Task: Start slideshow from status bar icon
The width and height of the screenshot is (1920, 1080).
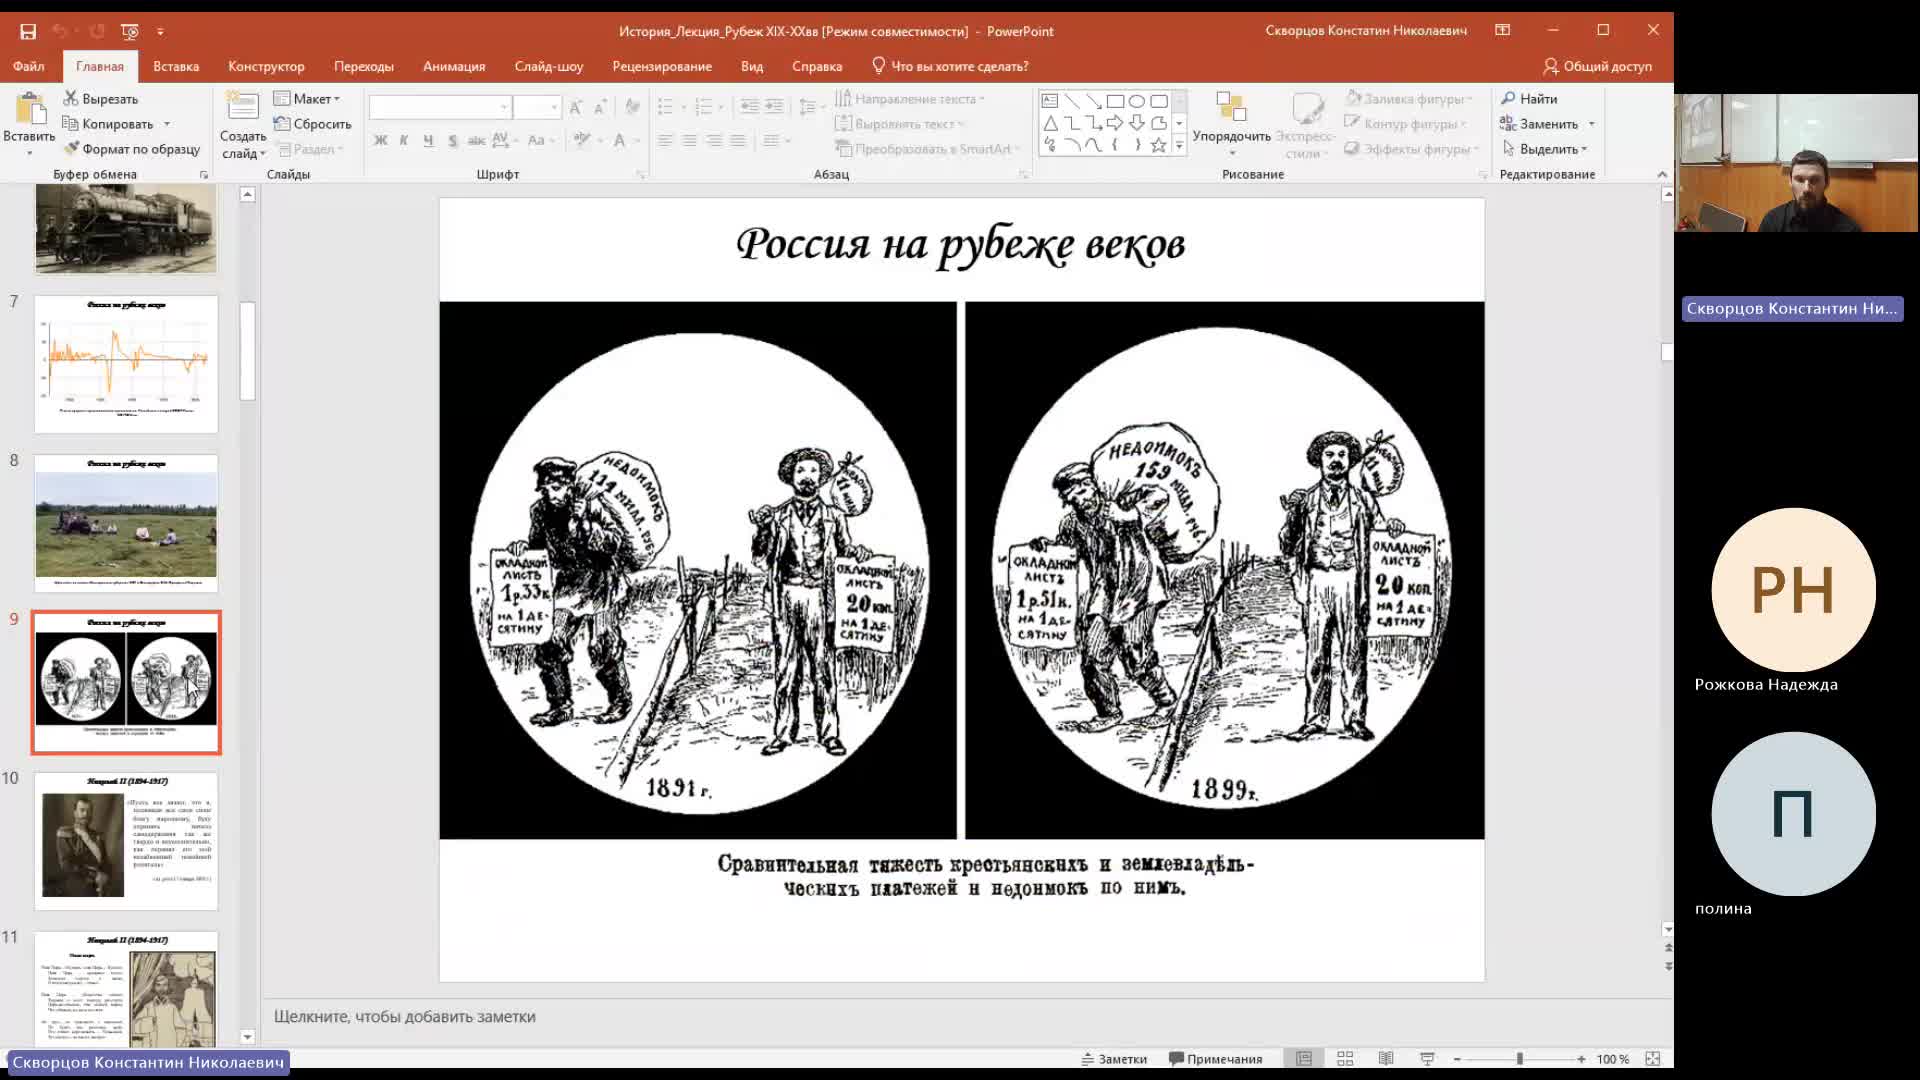Action: [1427, 1059]
